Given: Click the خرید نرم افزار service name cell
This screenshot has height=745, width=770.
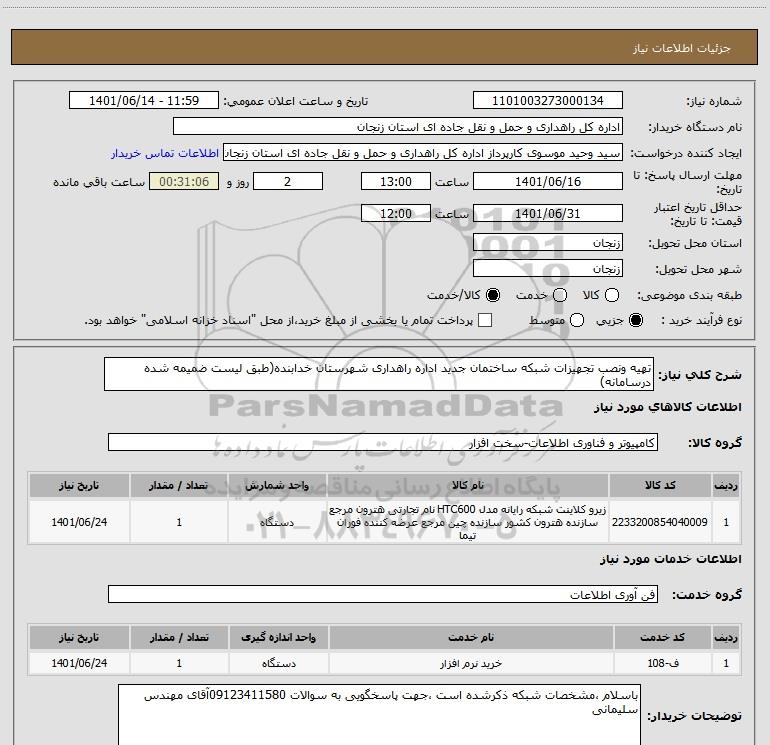Looking at the screenshot, I should coord(470,663).
